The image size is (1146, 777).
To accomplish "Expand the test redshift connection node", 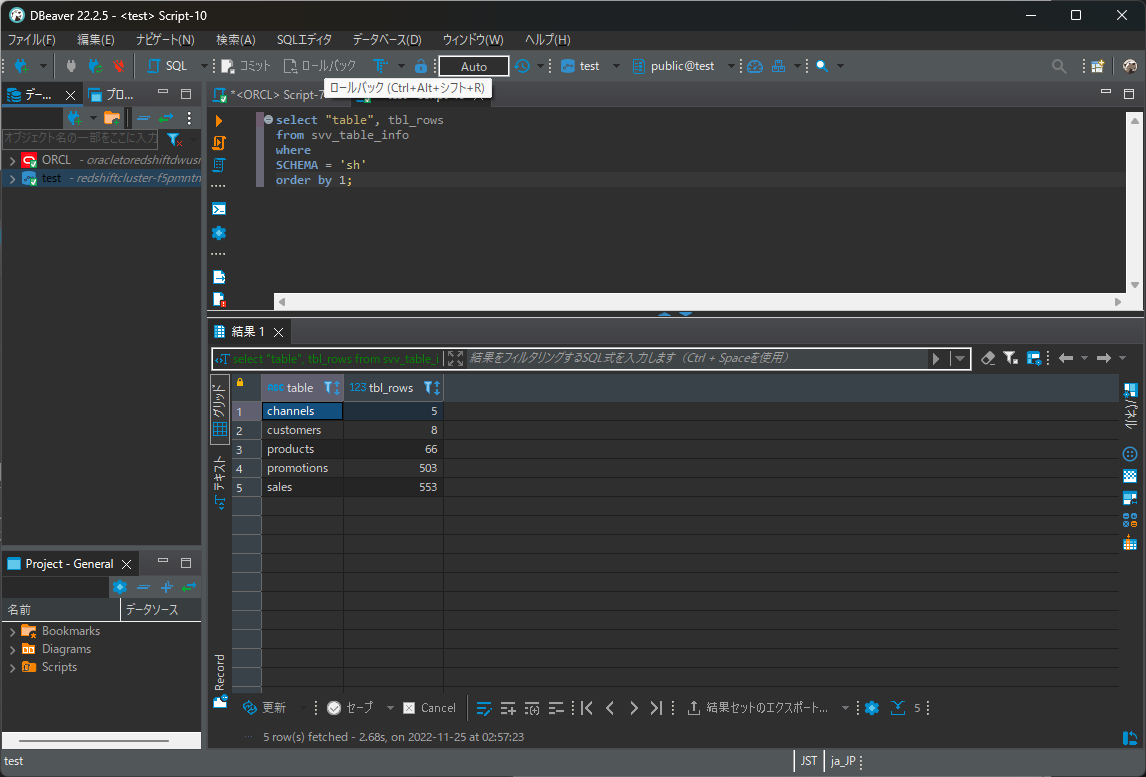I will (x=12, y=178).
